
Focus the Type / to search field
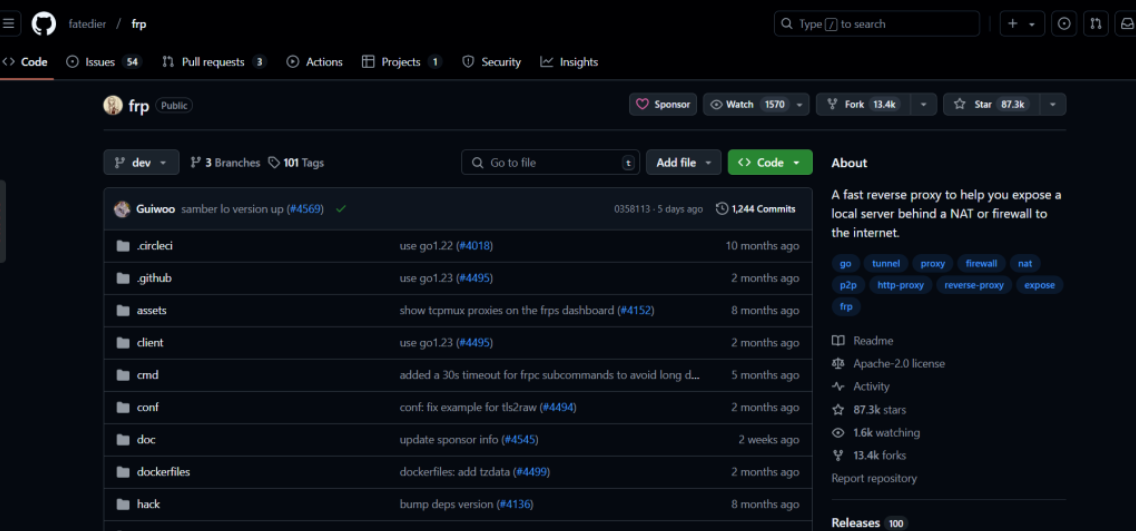tap(877, 24)
